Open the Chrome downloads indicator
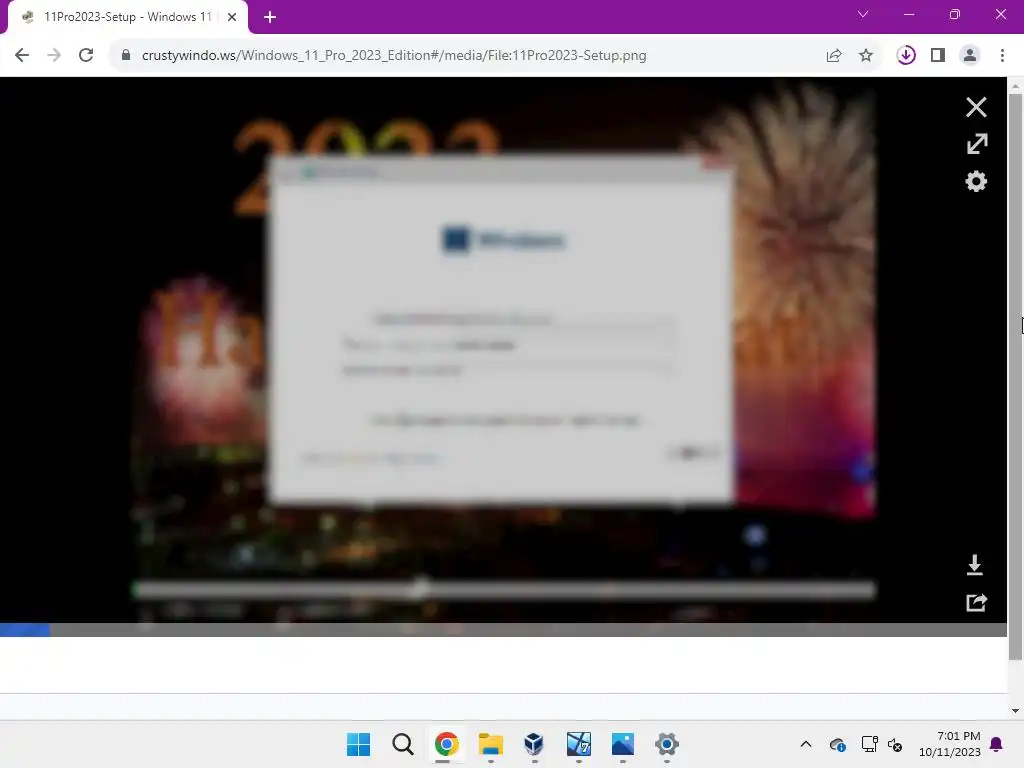1024x768 pixels. click(x=906, y=56)
